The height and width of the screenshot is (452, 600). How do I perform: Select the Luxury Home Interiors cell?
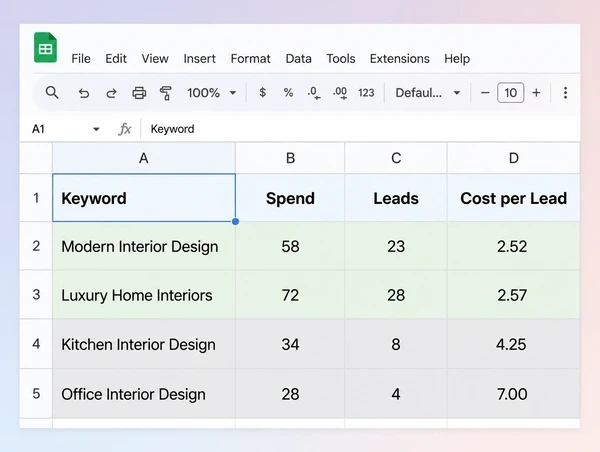tap(144, 295)
